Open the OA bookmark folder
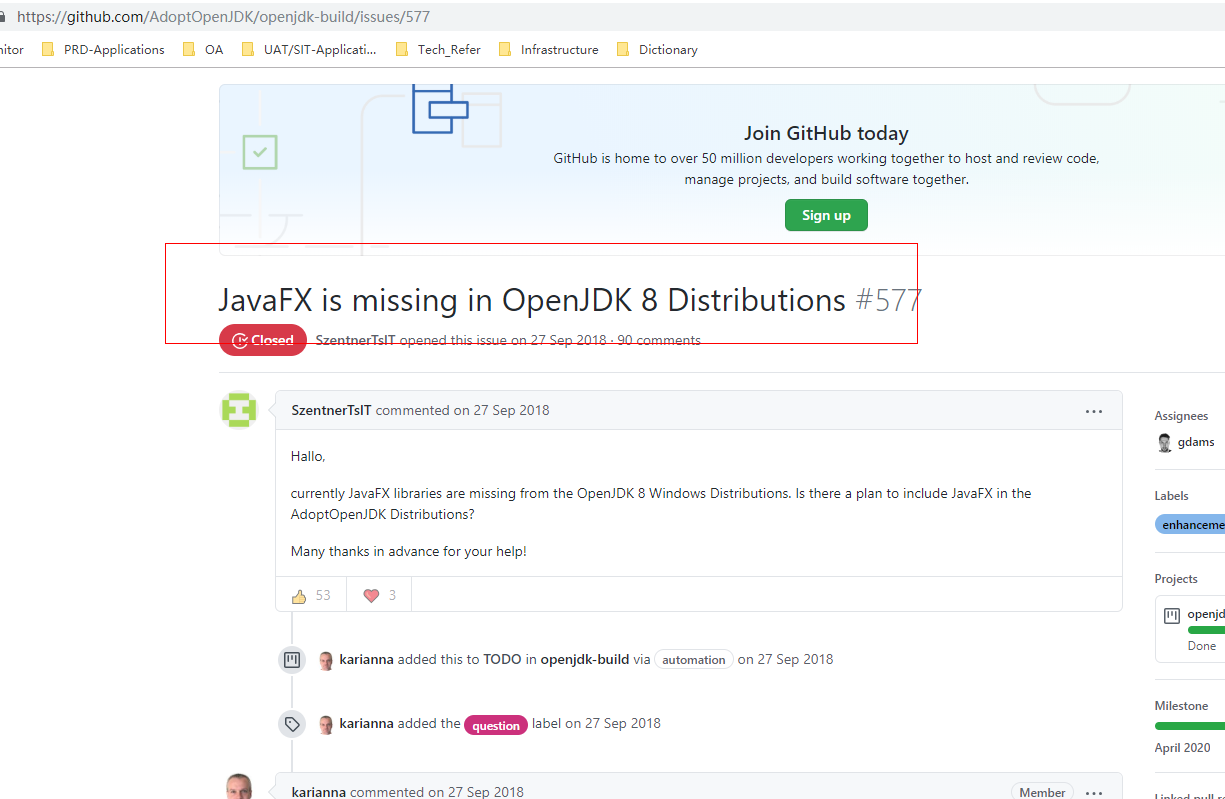 tap(203, 49)
